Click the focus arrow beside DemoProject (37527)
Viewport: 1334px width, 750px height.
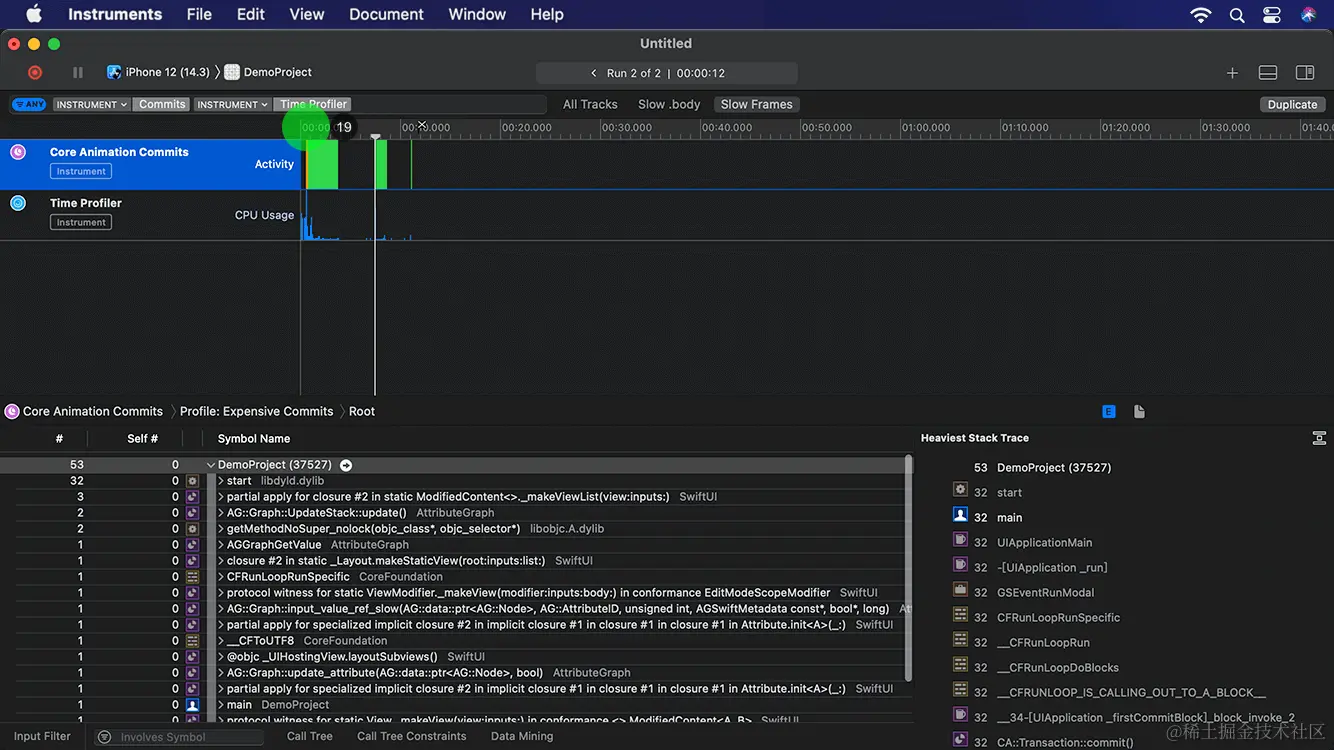pyautogui.click(x=346, y=465)
